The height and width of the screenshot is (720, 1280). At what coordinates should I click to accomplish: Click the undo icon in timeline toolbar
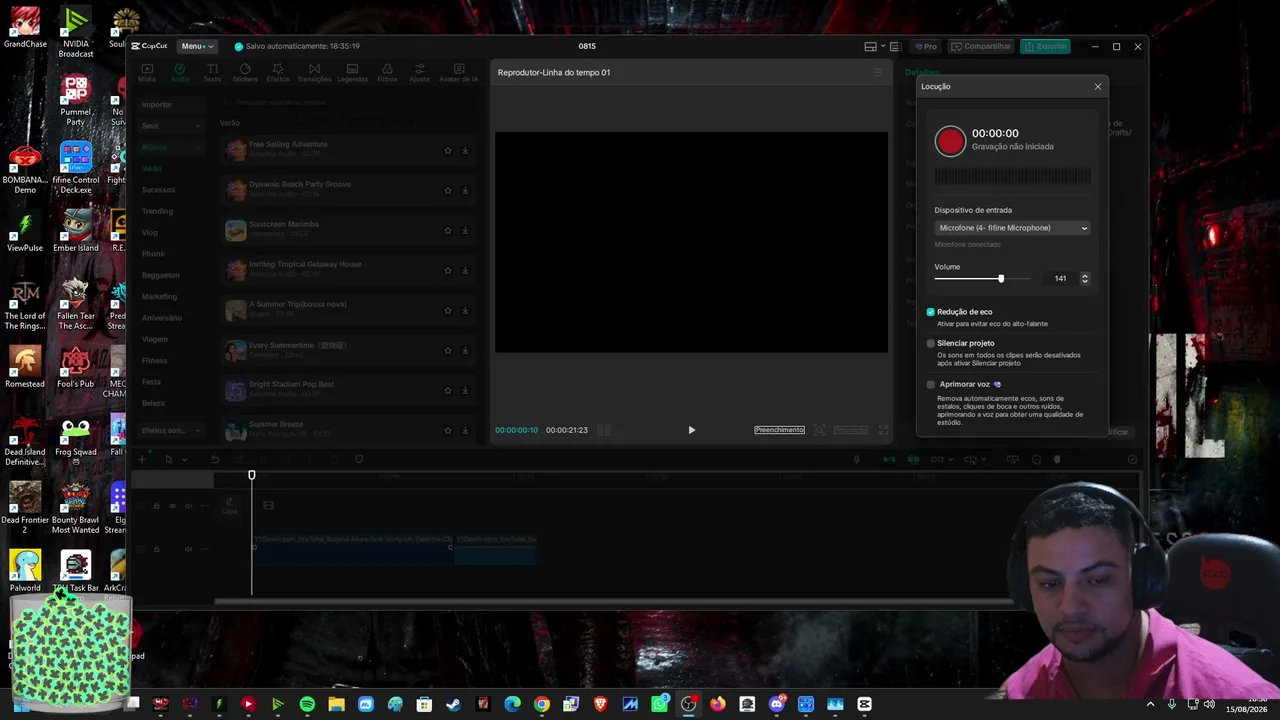click(x=214, y=459)
